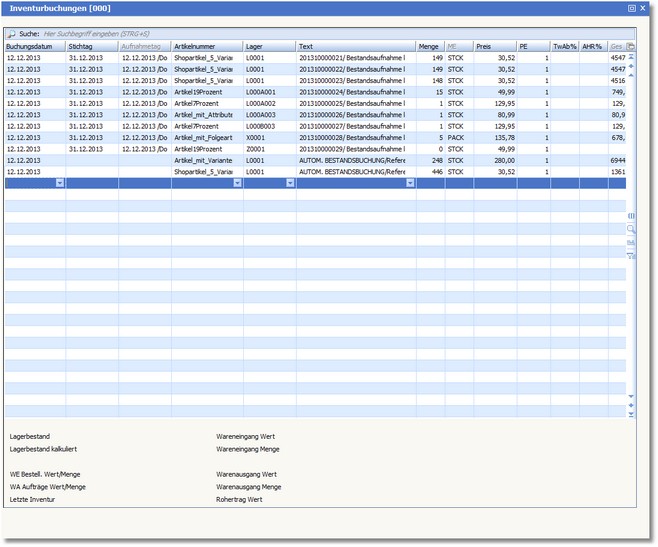Screen dimensions: 658x547
Task: Restore window using title bar maximize icon
Action: coord(631,8)
